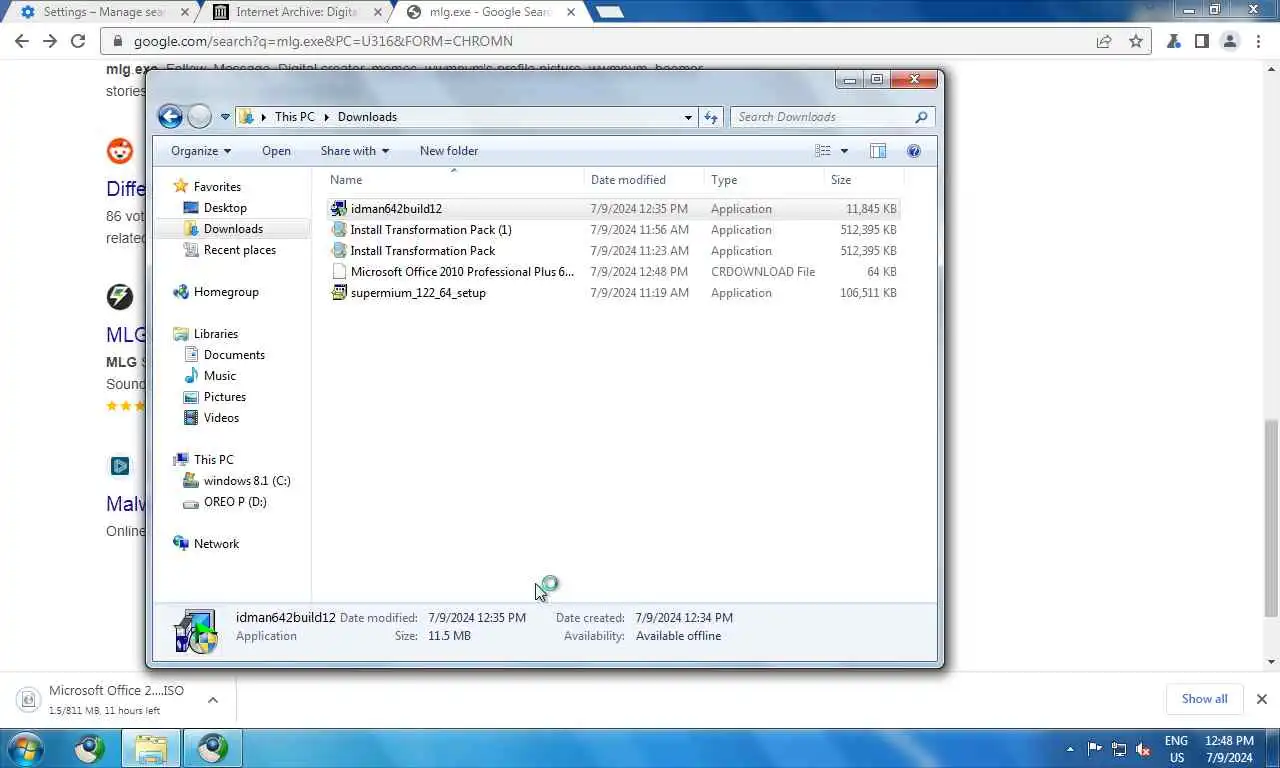1280x768 pixels.
Task: Click the Windows Start button
Action: click(26, 748)
